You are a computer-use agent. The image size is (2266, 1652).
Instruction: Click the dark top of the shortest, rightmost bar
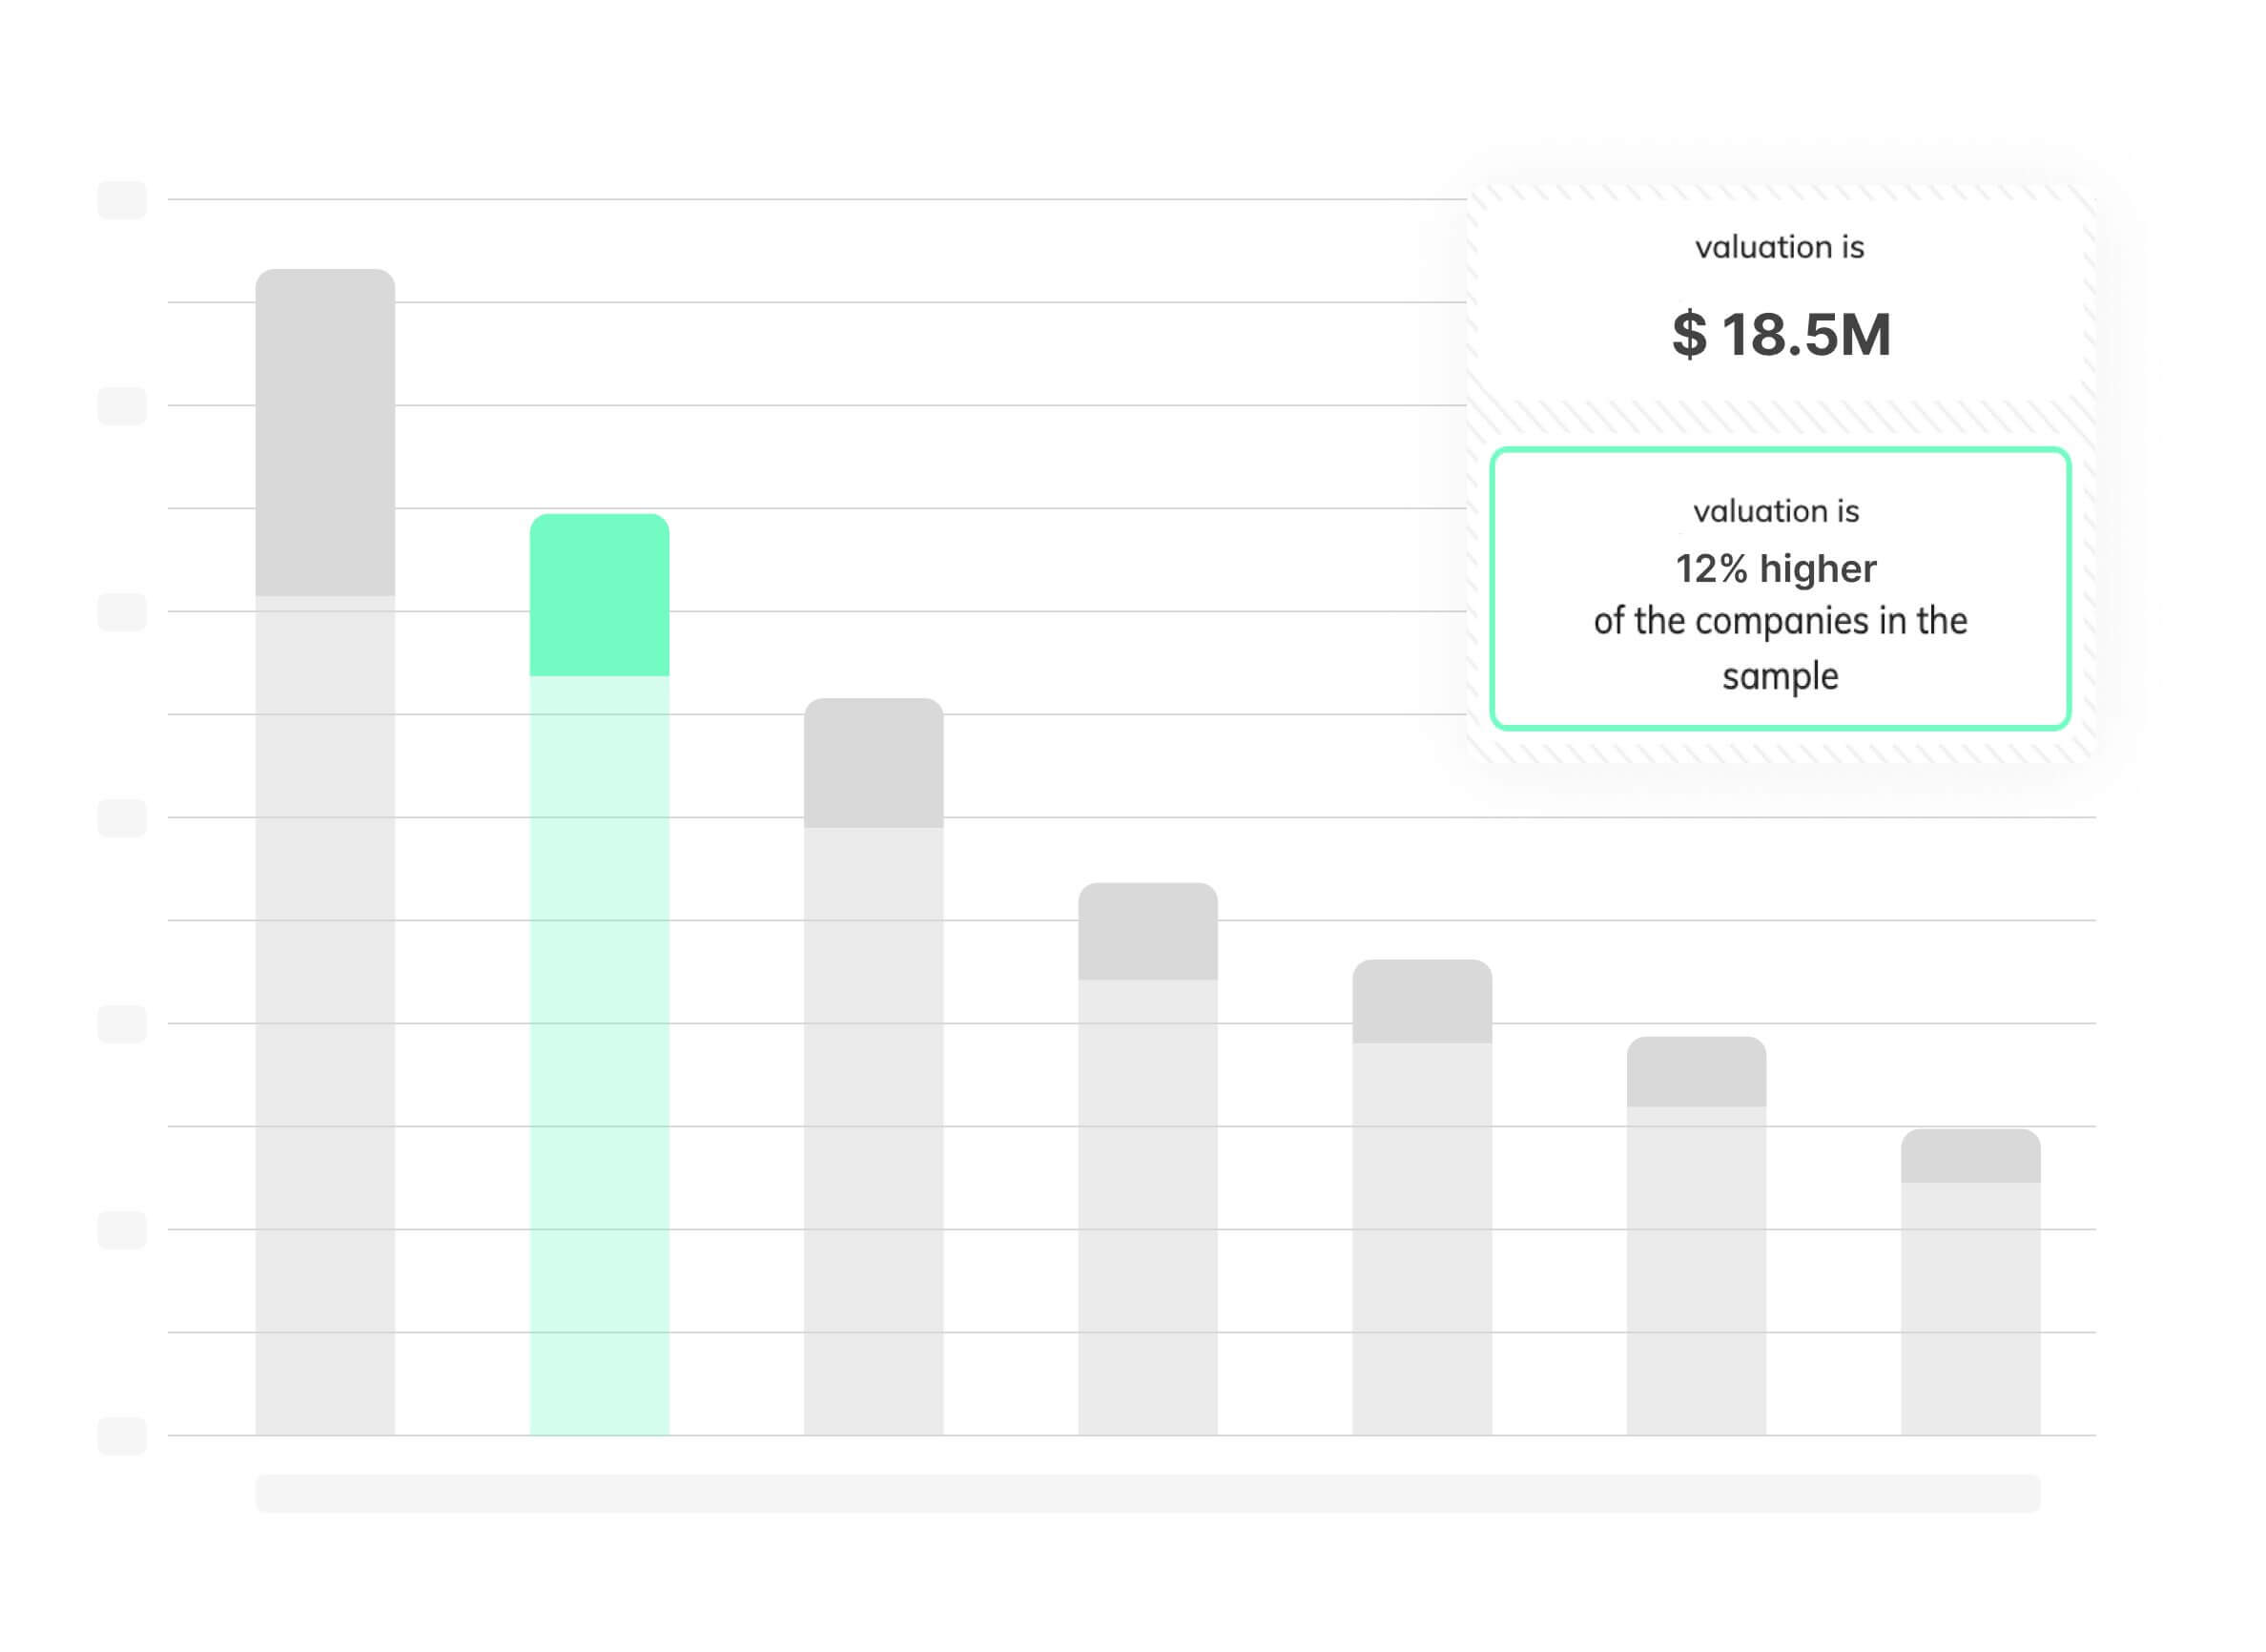point(1969,1156)
